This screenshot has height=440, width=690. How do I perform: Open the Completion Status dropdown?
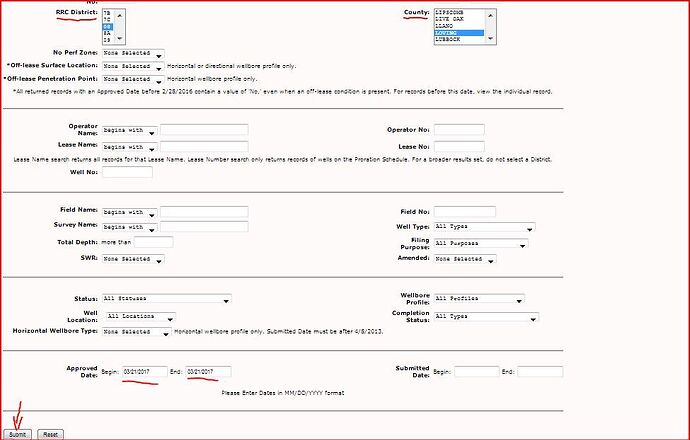pos(486,317)
